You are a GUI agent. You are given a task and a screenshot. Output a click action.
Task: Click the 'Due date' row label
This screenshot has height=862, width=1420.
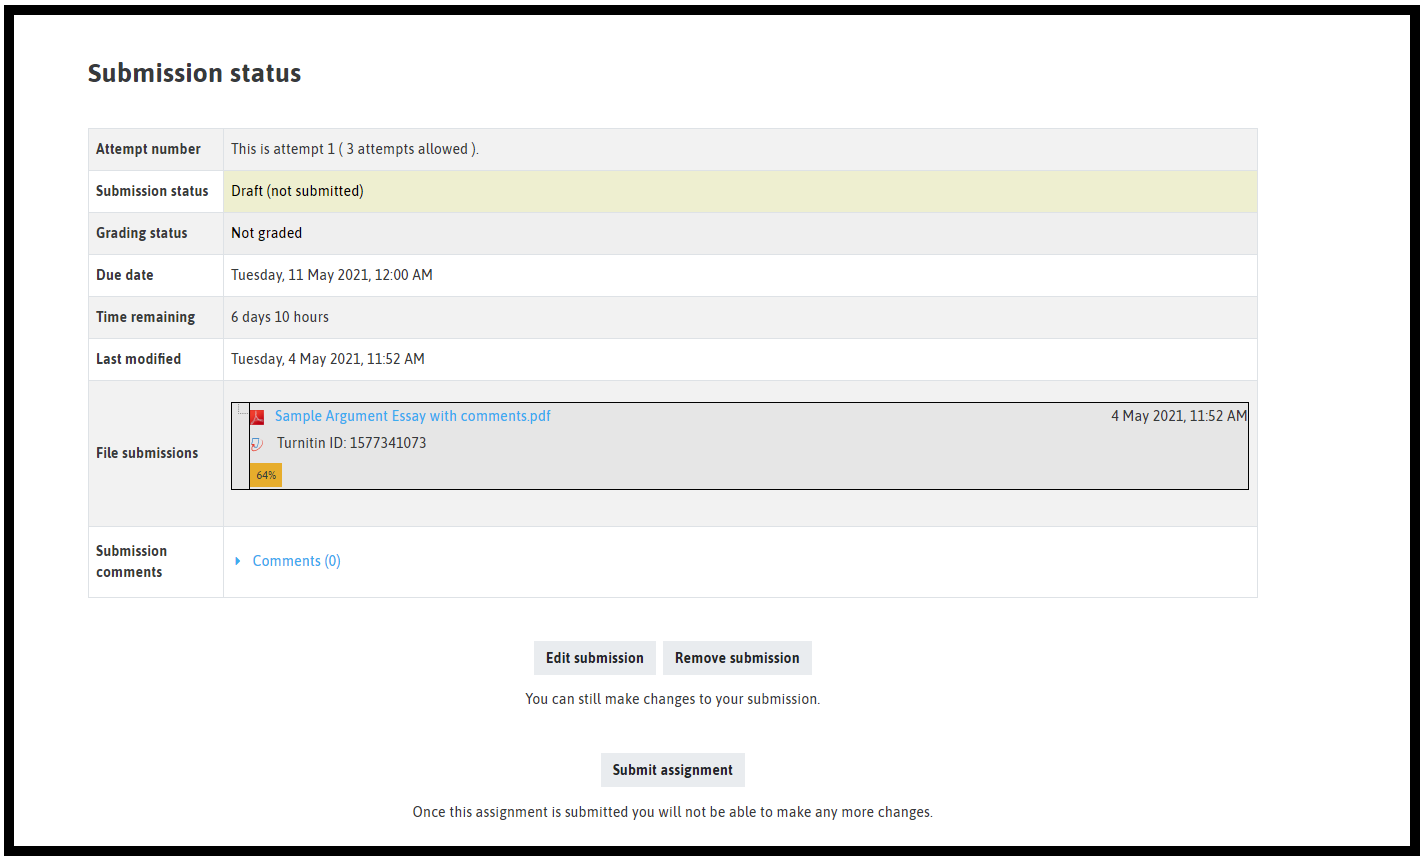pos(125,275)
